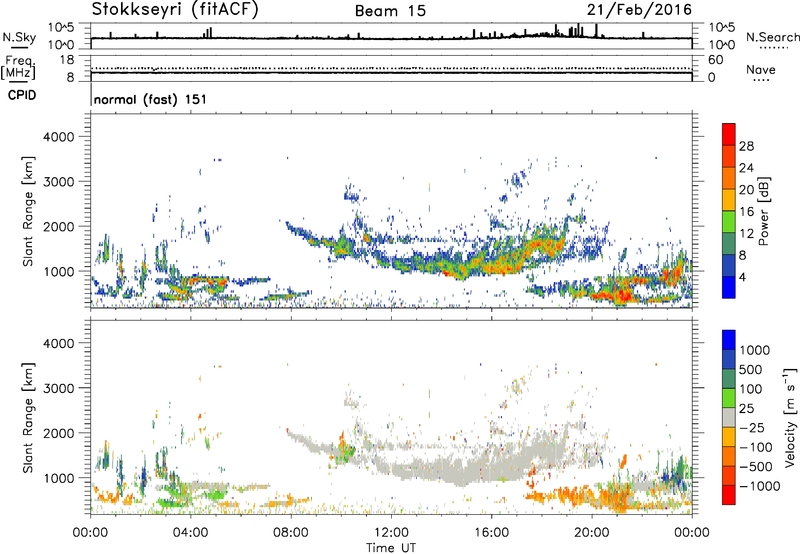Click the 'CPID' label
The height and width of the screenshot is (554, 800).
click(x=22, y=95)
